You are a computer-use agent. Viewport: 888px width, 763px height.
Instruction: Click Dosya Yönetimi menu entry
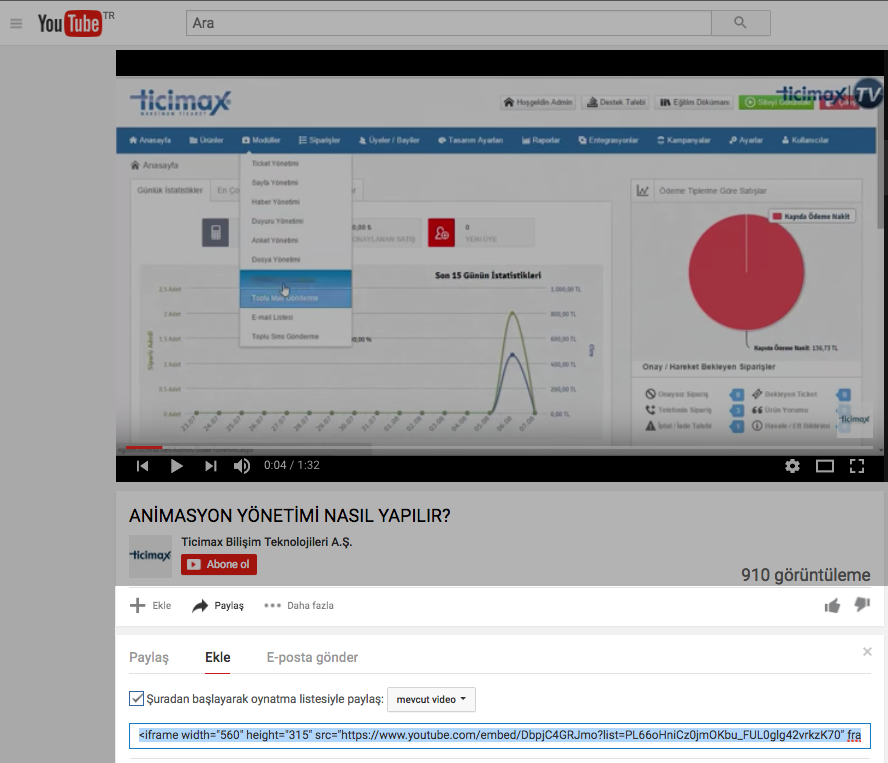click(x=276, y=259)
